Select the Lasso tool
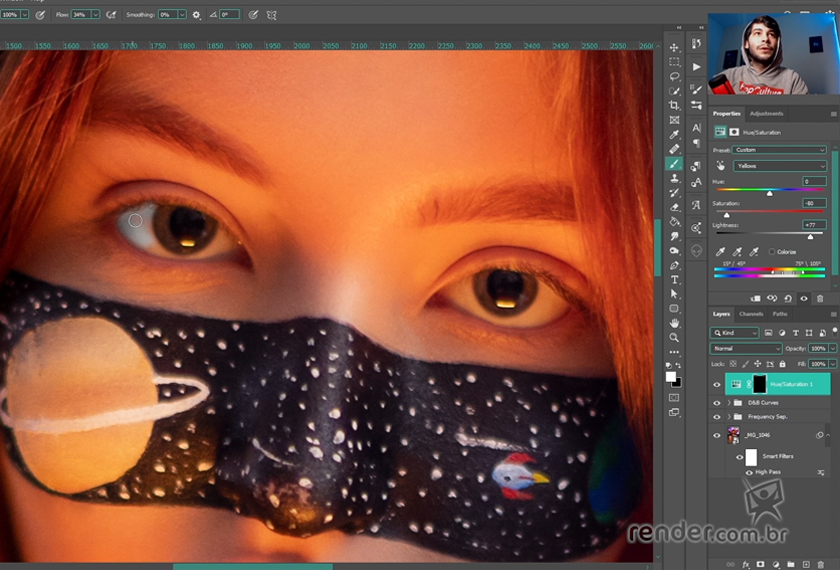Viewport: 840px width, 570px height. pyautogui.click(x=674, y=76)
